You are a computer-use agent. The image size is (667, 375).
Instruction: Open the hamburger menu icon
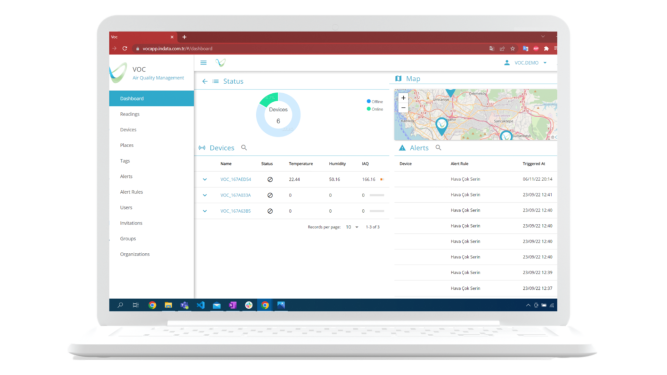[x=203, y=63]
